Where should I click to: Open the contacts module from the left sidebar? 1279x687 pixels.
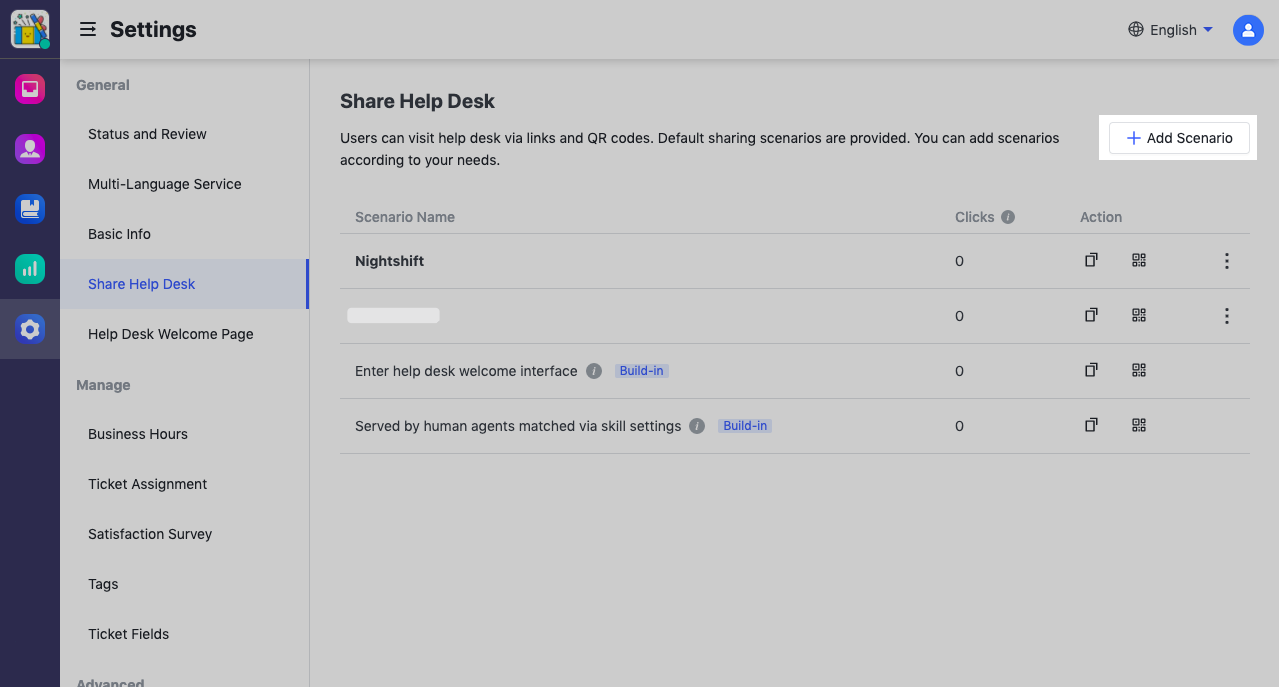click(x=29, y=148)
